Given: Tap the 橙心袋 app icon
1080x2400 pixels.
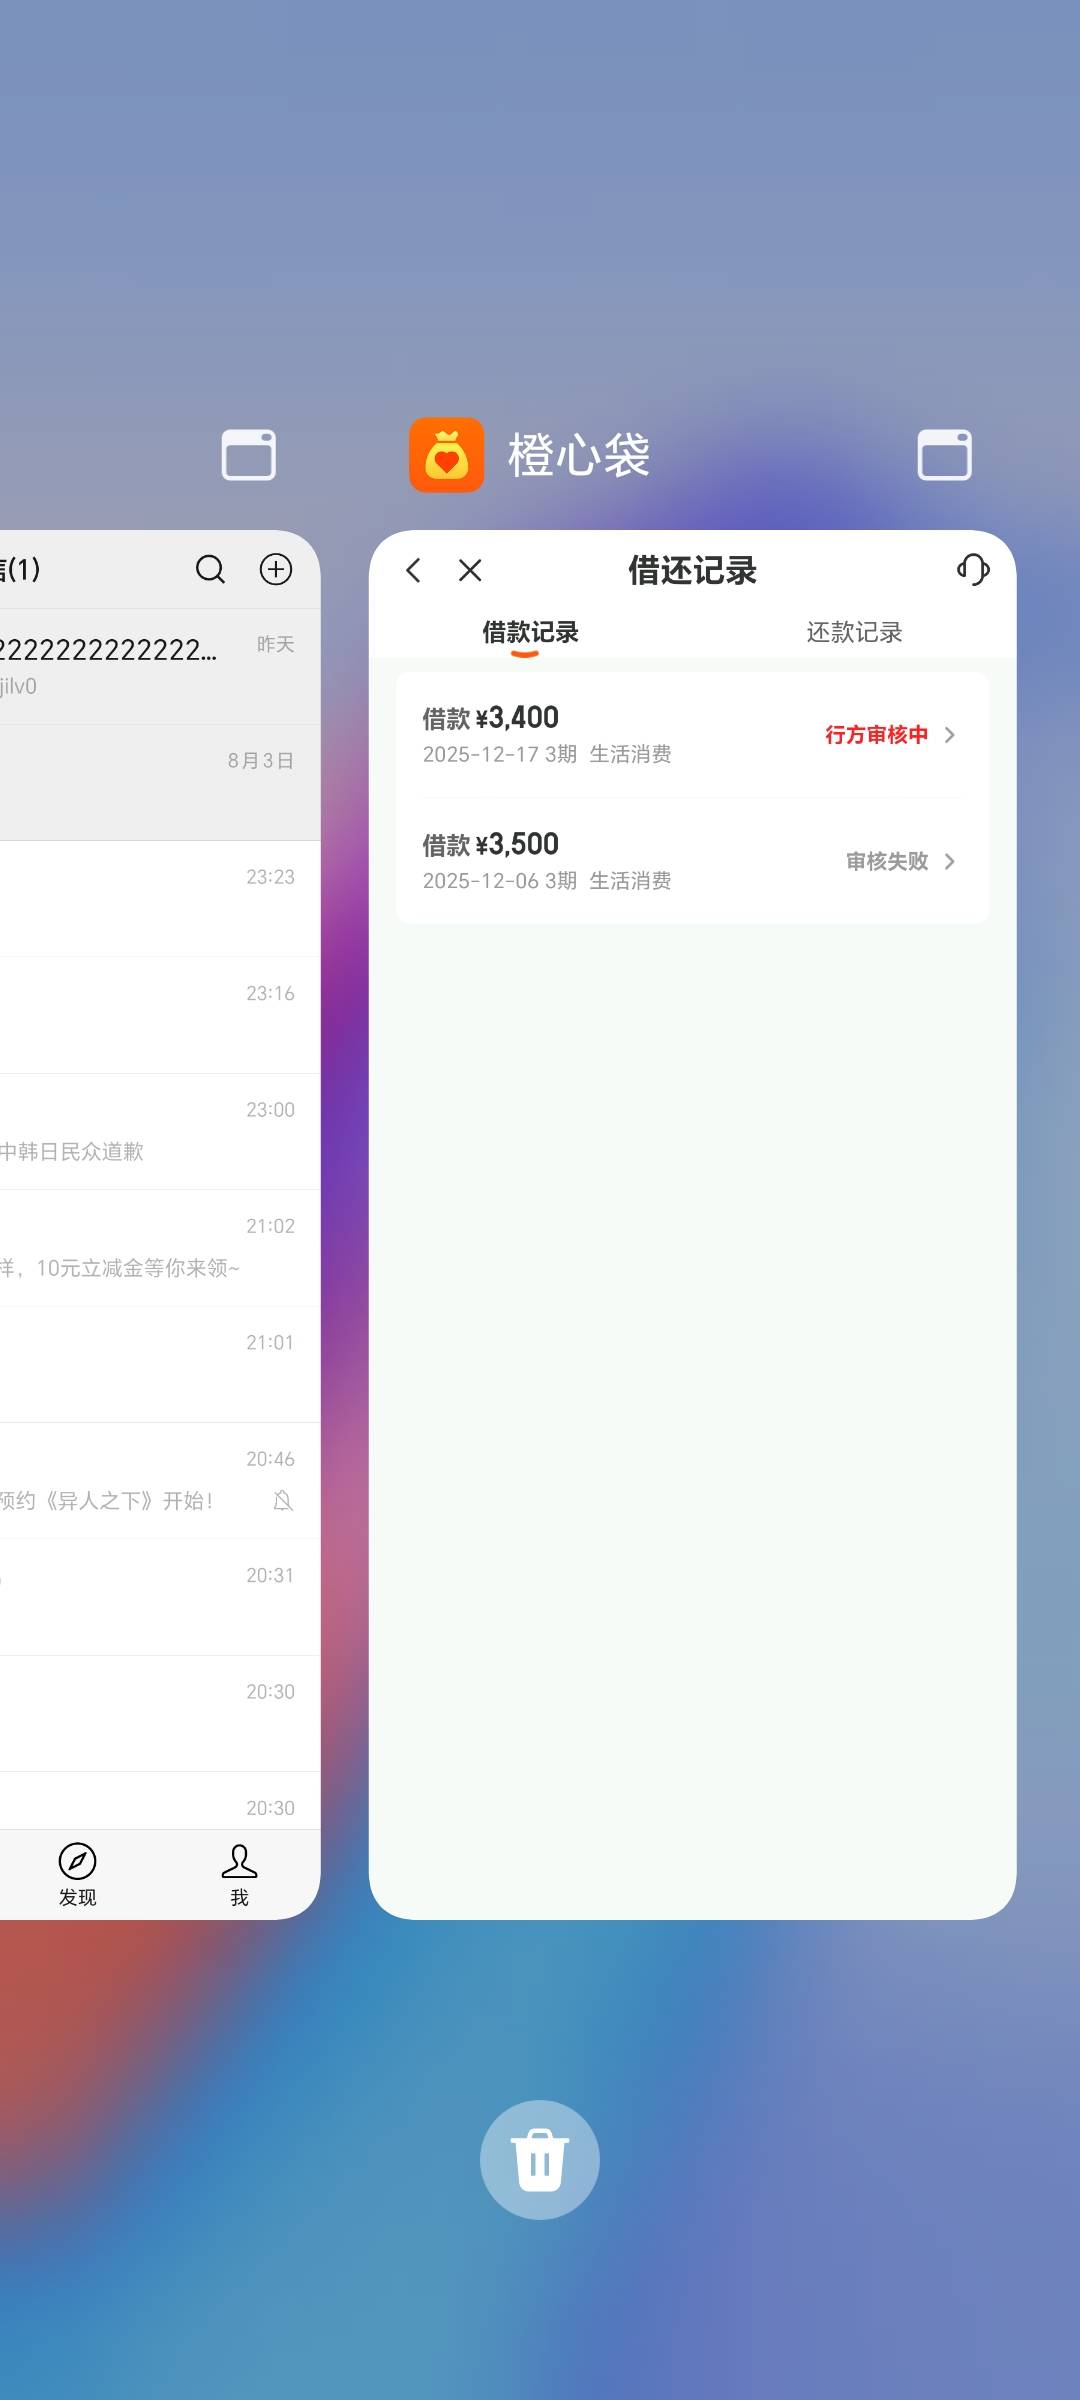Looking at the screenshot, I should click(x=446, y=455).
